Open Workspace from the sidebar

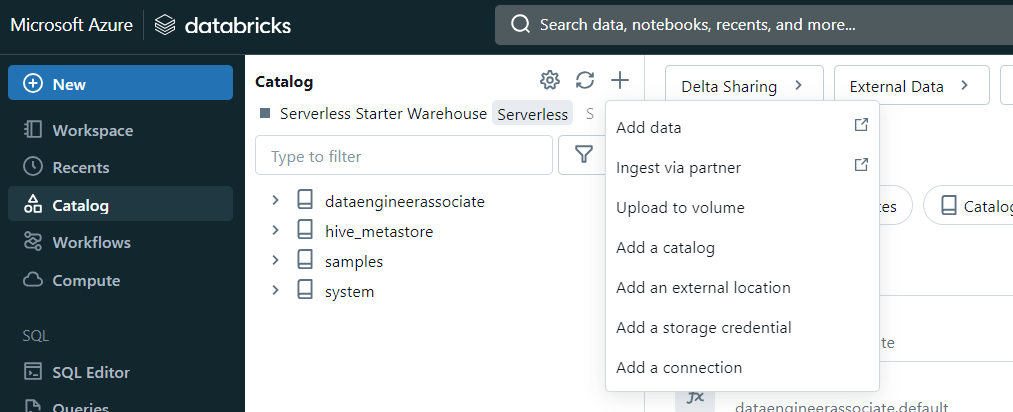tap(92, 130)
